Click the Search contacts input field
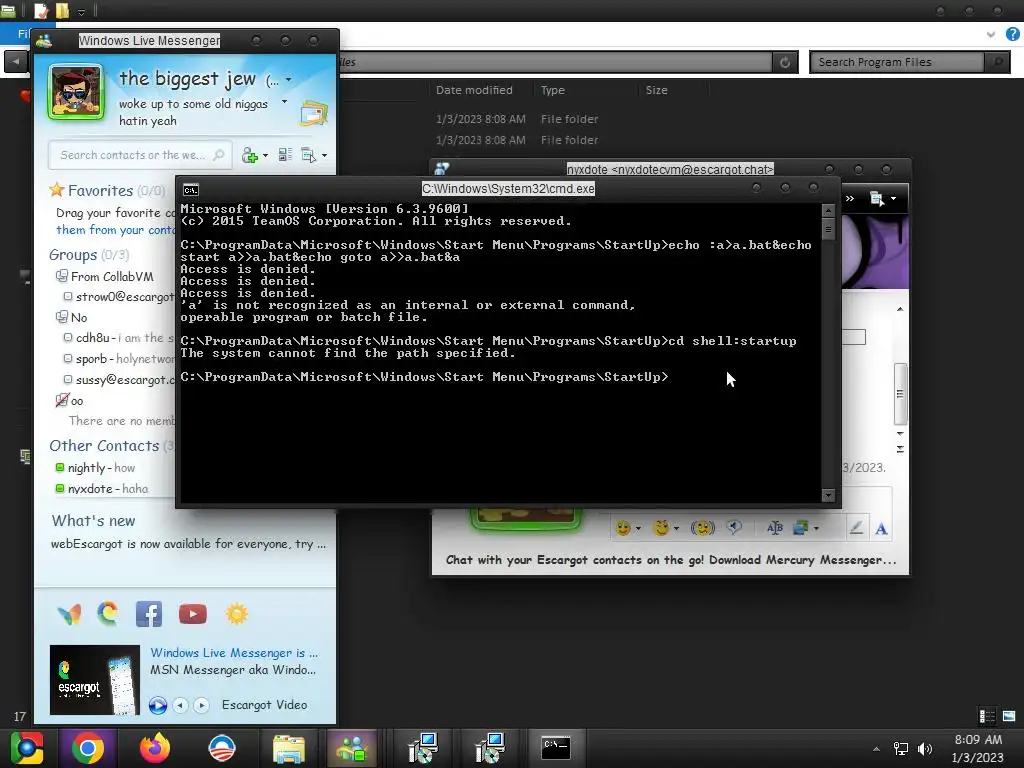The width and height of the screenshot is (1024, 768). 140,155
